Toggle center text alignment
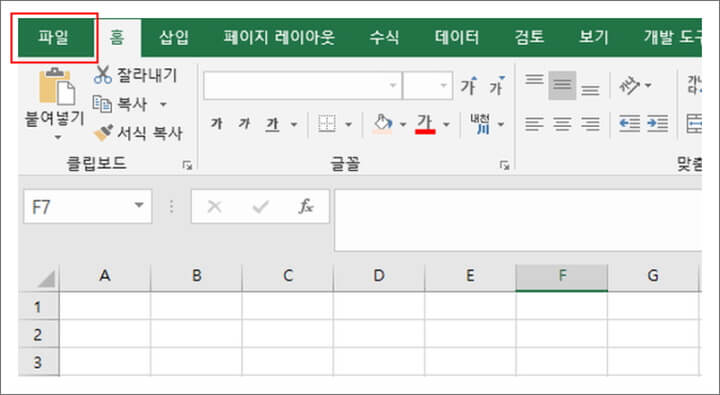The height and width of the screenshot is (395, 720). tap(562, 124)
